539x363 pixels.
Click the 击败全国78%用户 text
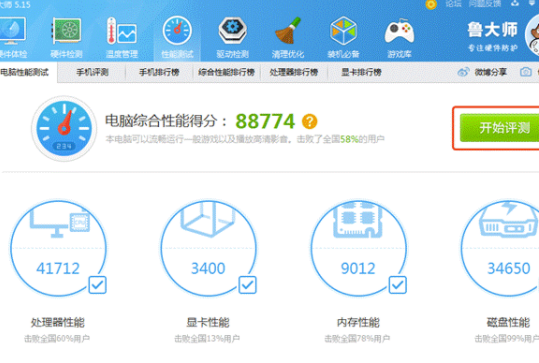357,339
